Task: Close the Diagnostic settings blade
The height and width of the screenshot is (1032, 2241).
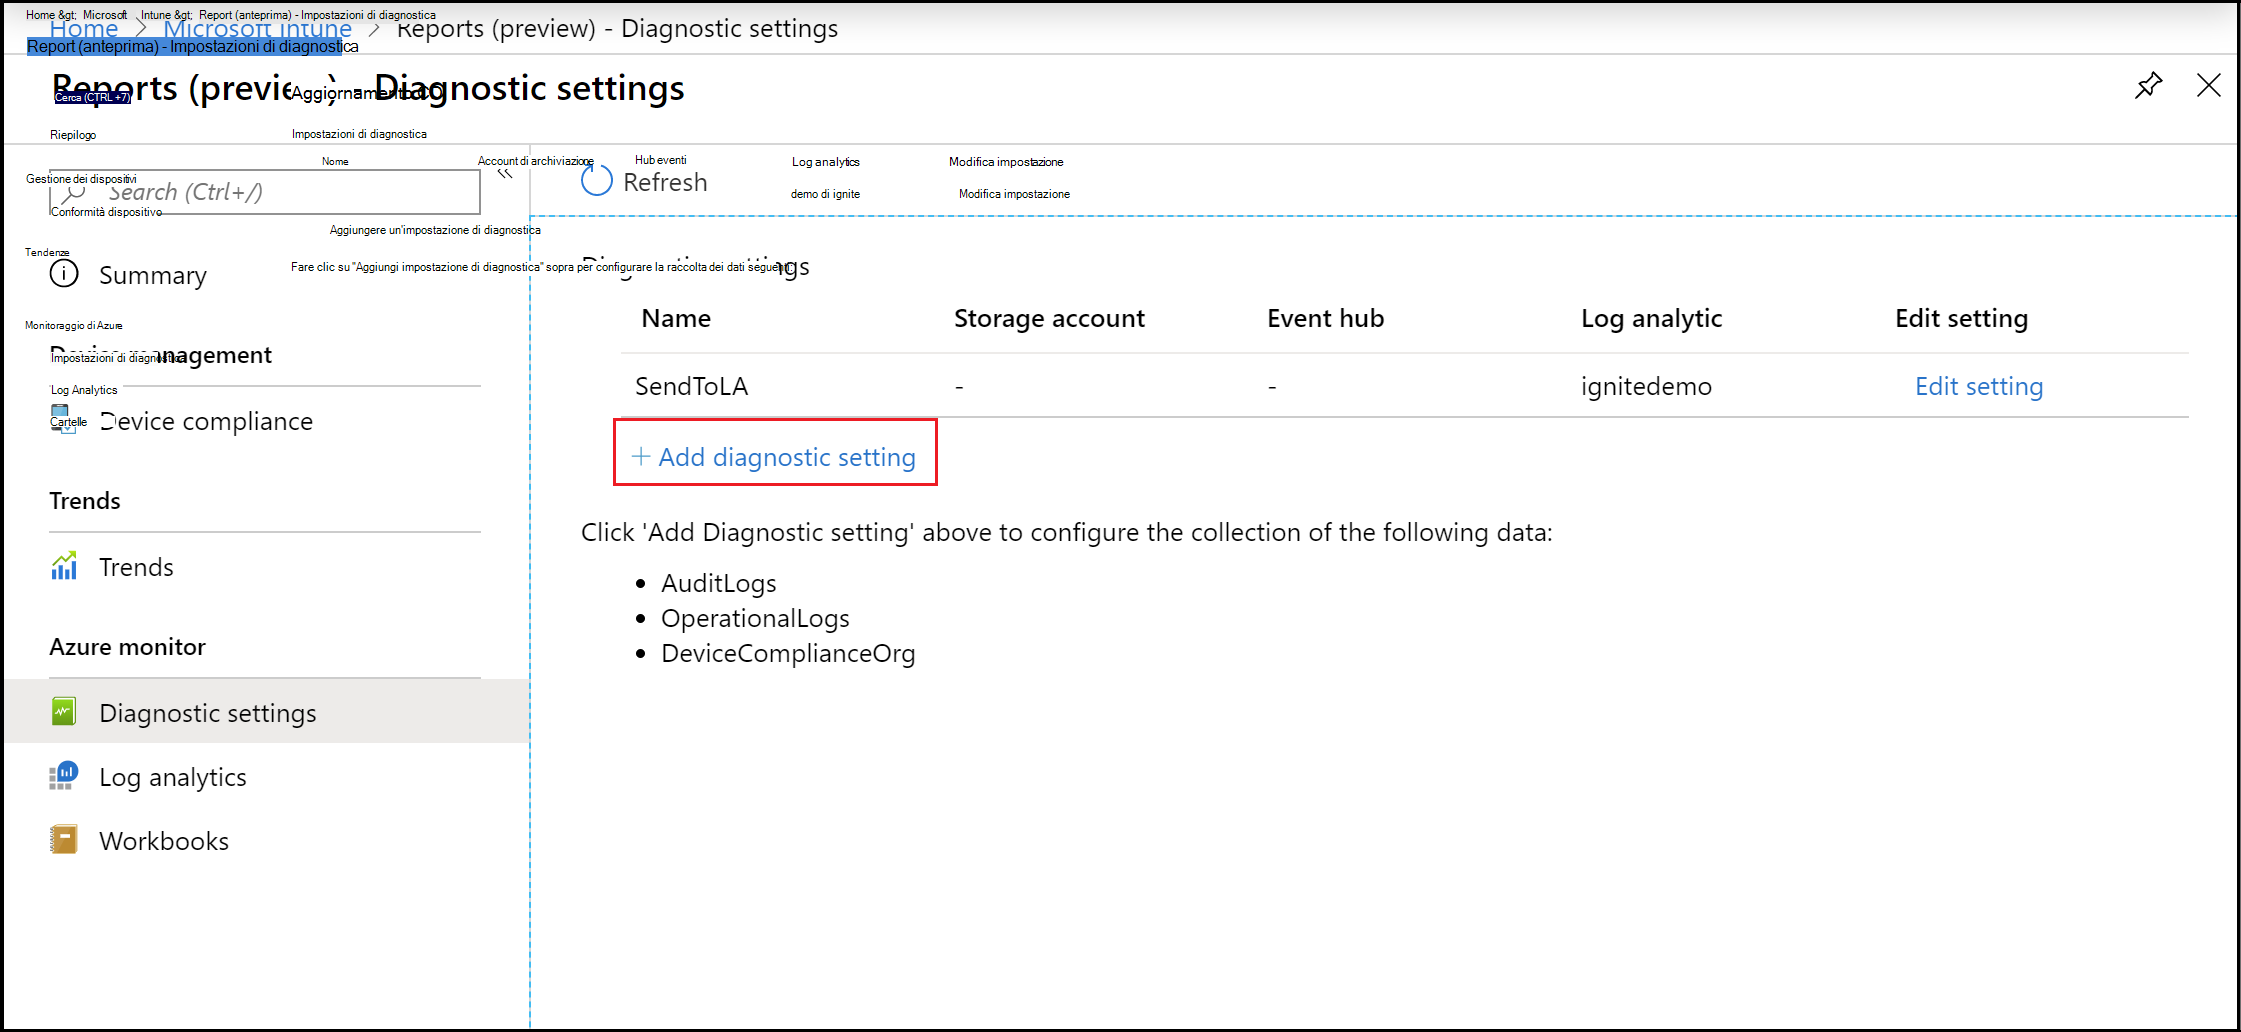Action: pos(2208,86)
